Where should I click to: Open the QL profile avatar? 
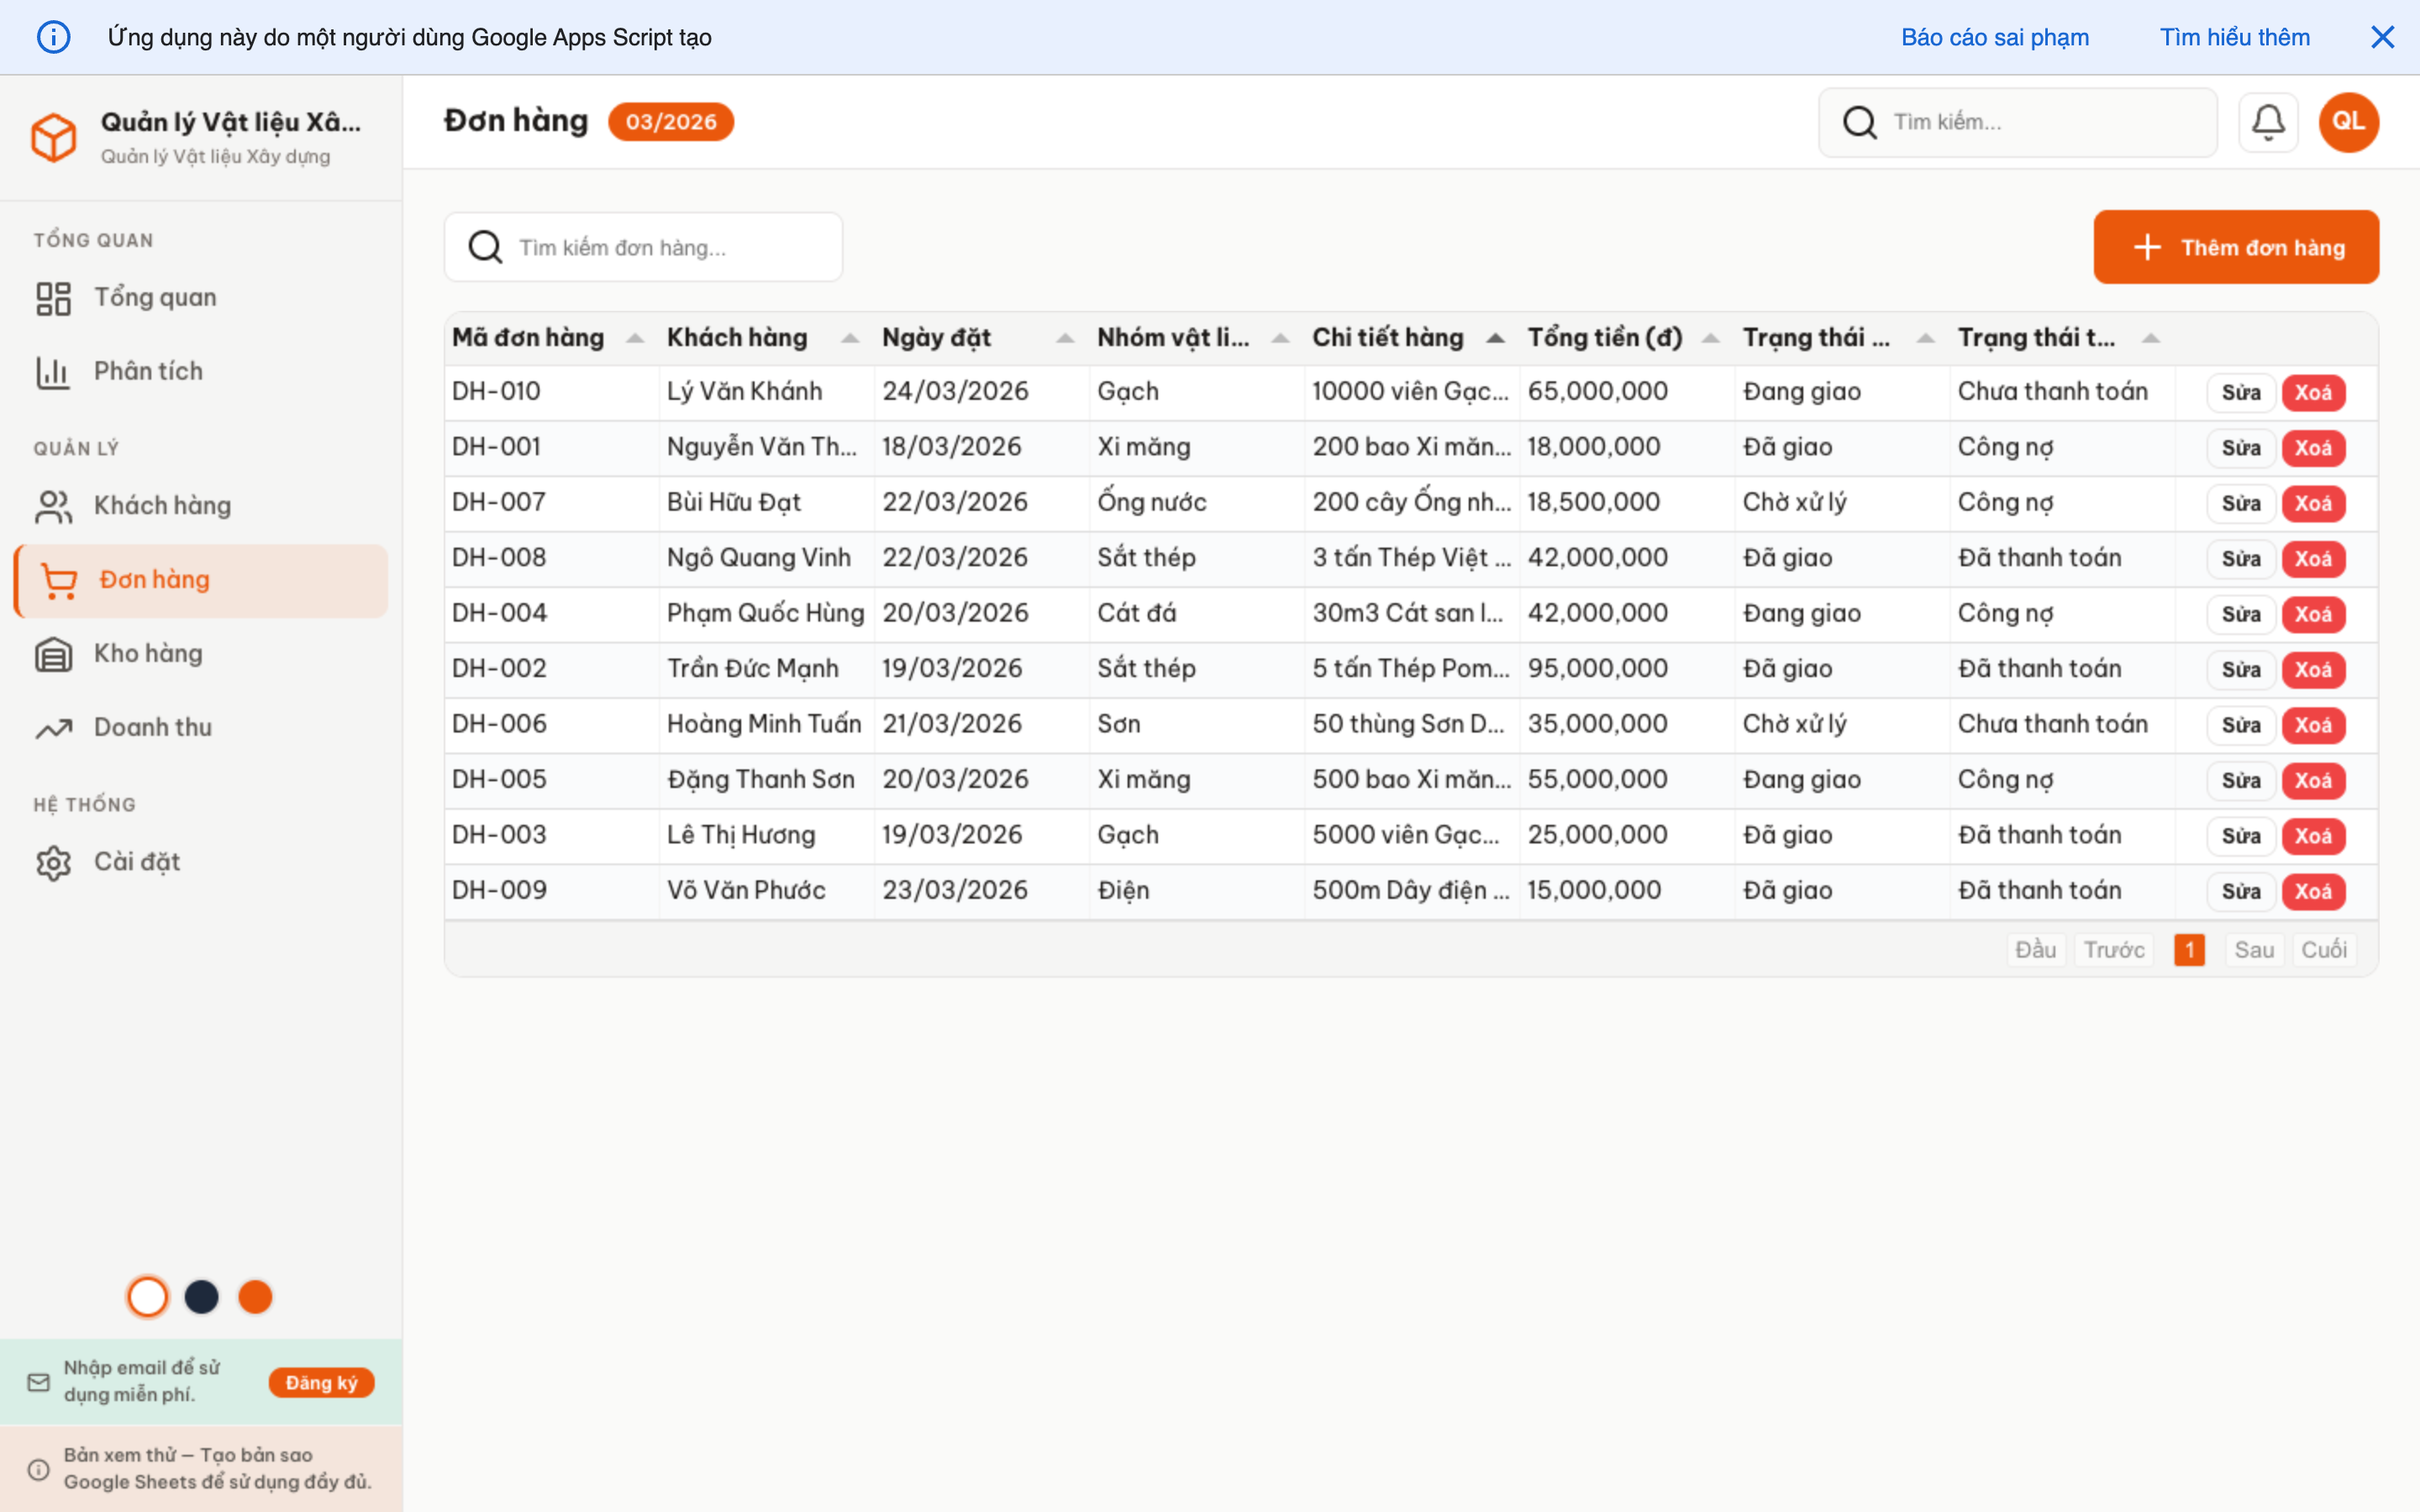point(2348,121)
